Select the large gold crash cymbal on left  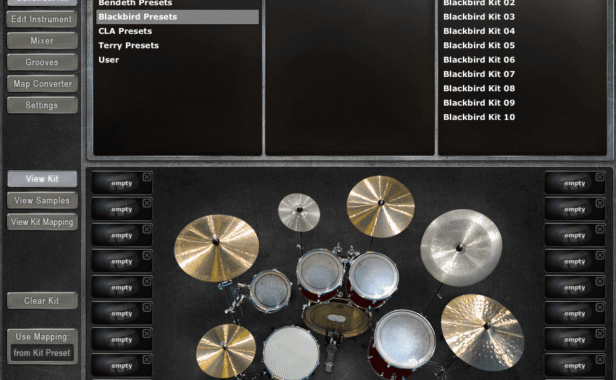pos(216,248)
